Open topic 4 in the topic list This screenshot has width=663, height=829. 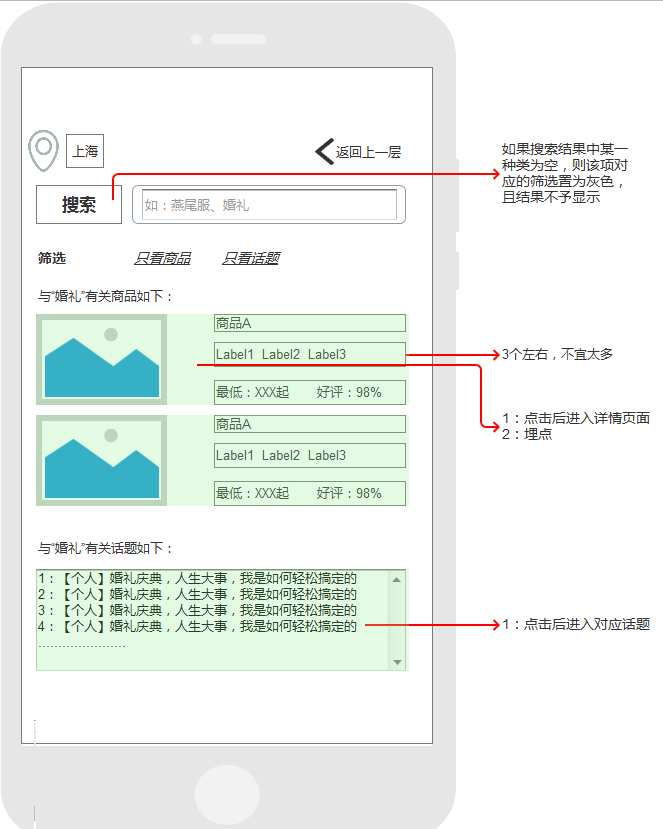click(197, 626)
